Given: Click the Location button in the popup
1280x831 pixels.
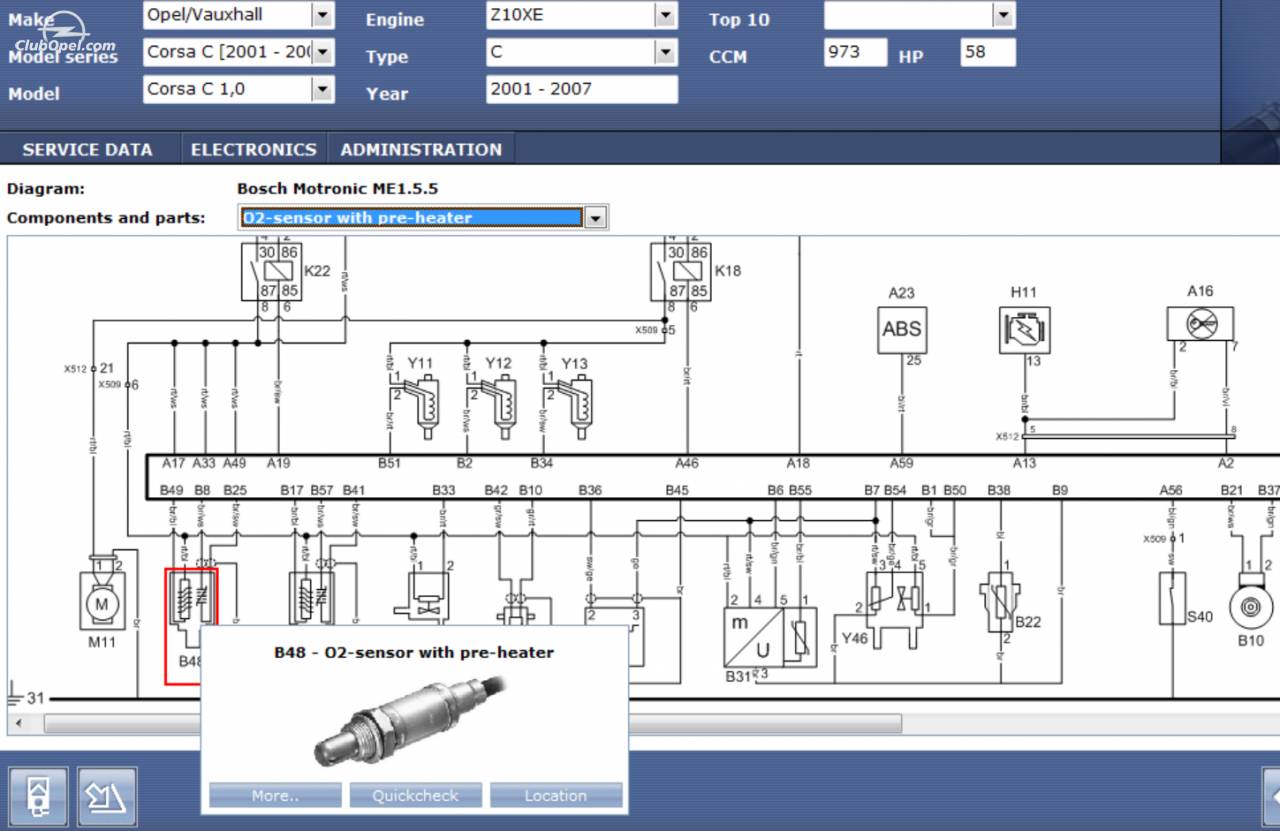Looking at the screenshot, I should point(556,796).
